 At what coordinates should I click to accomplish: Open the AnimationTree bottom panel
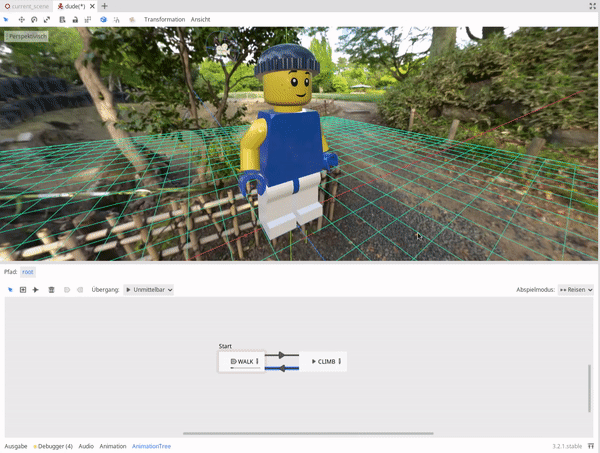pyautogui.click(x=152, y=446)
